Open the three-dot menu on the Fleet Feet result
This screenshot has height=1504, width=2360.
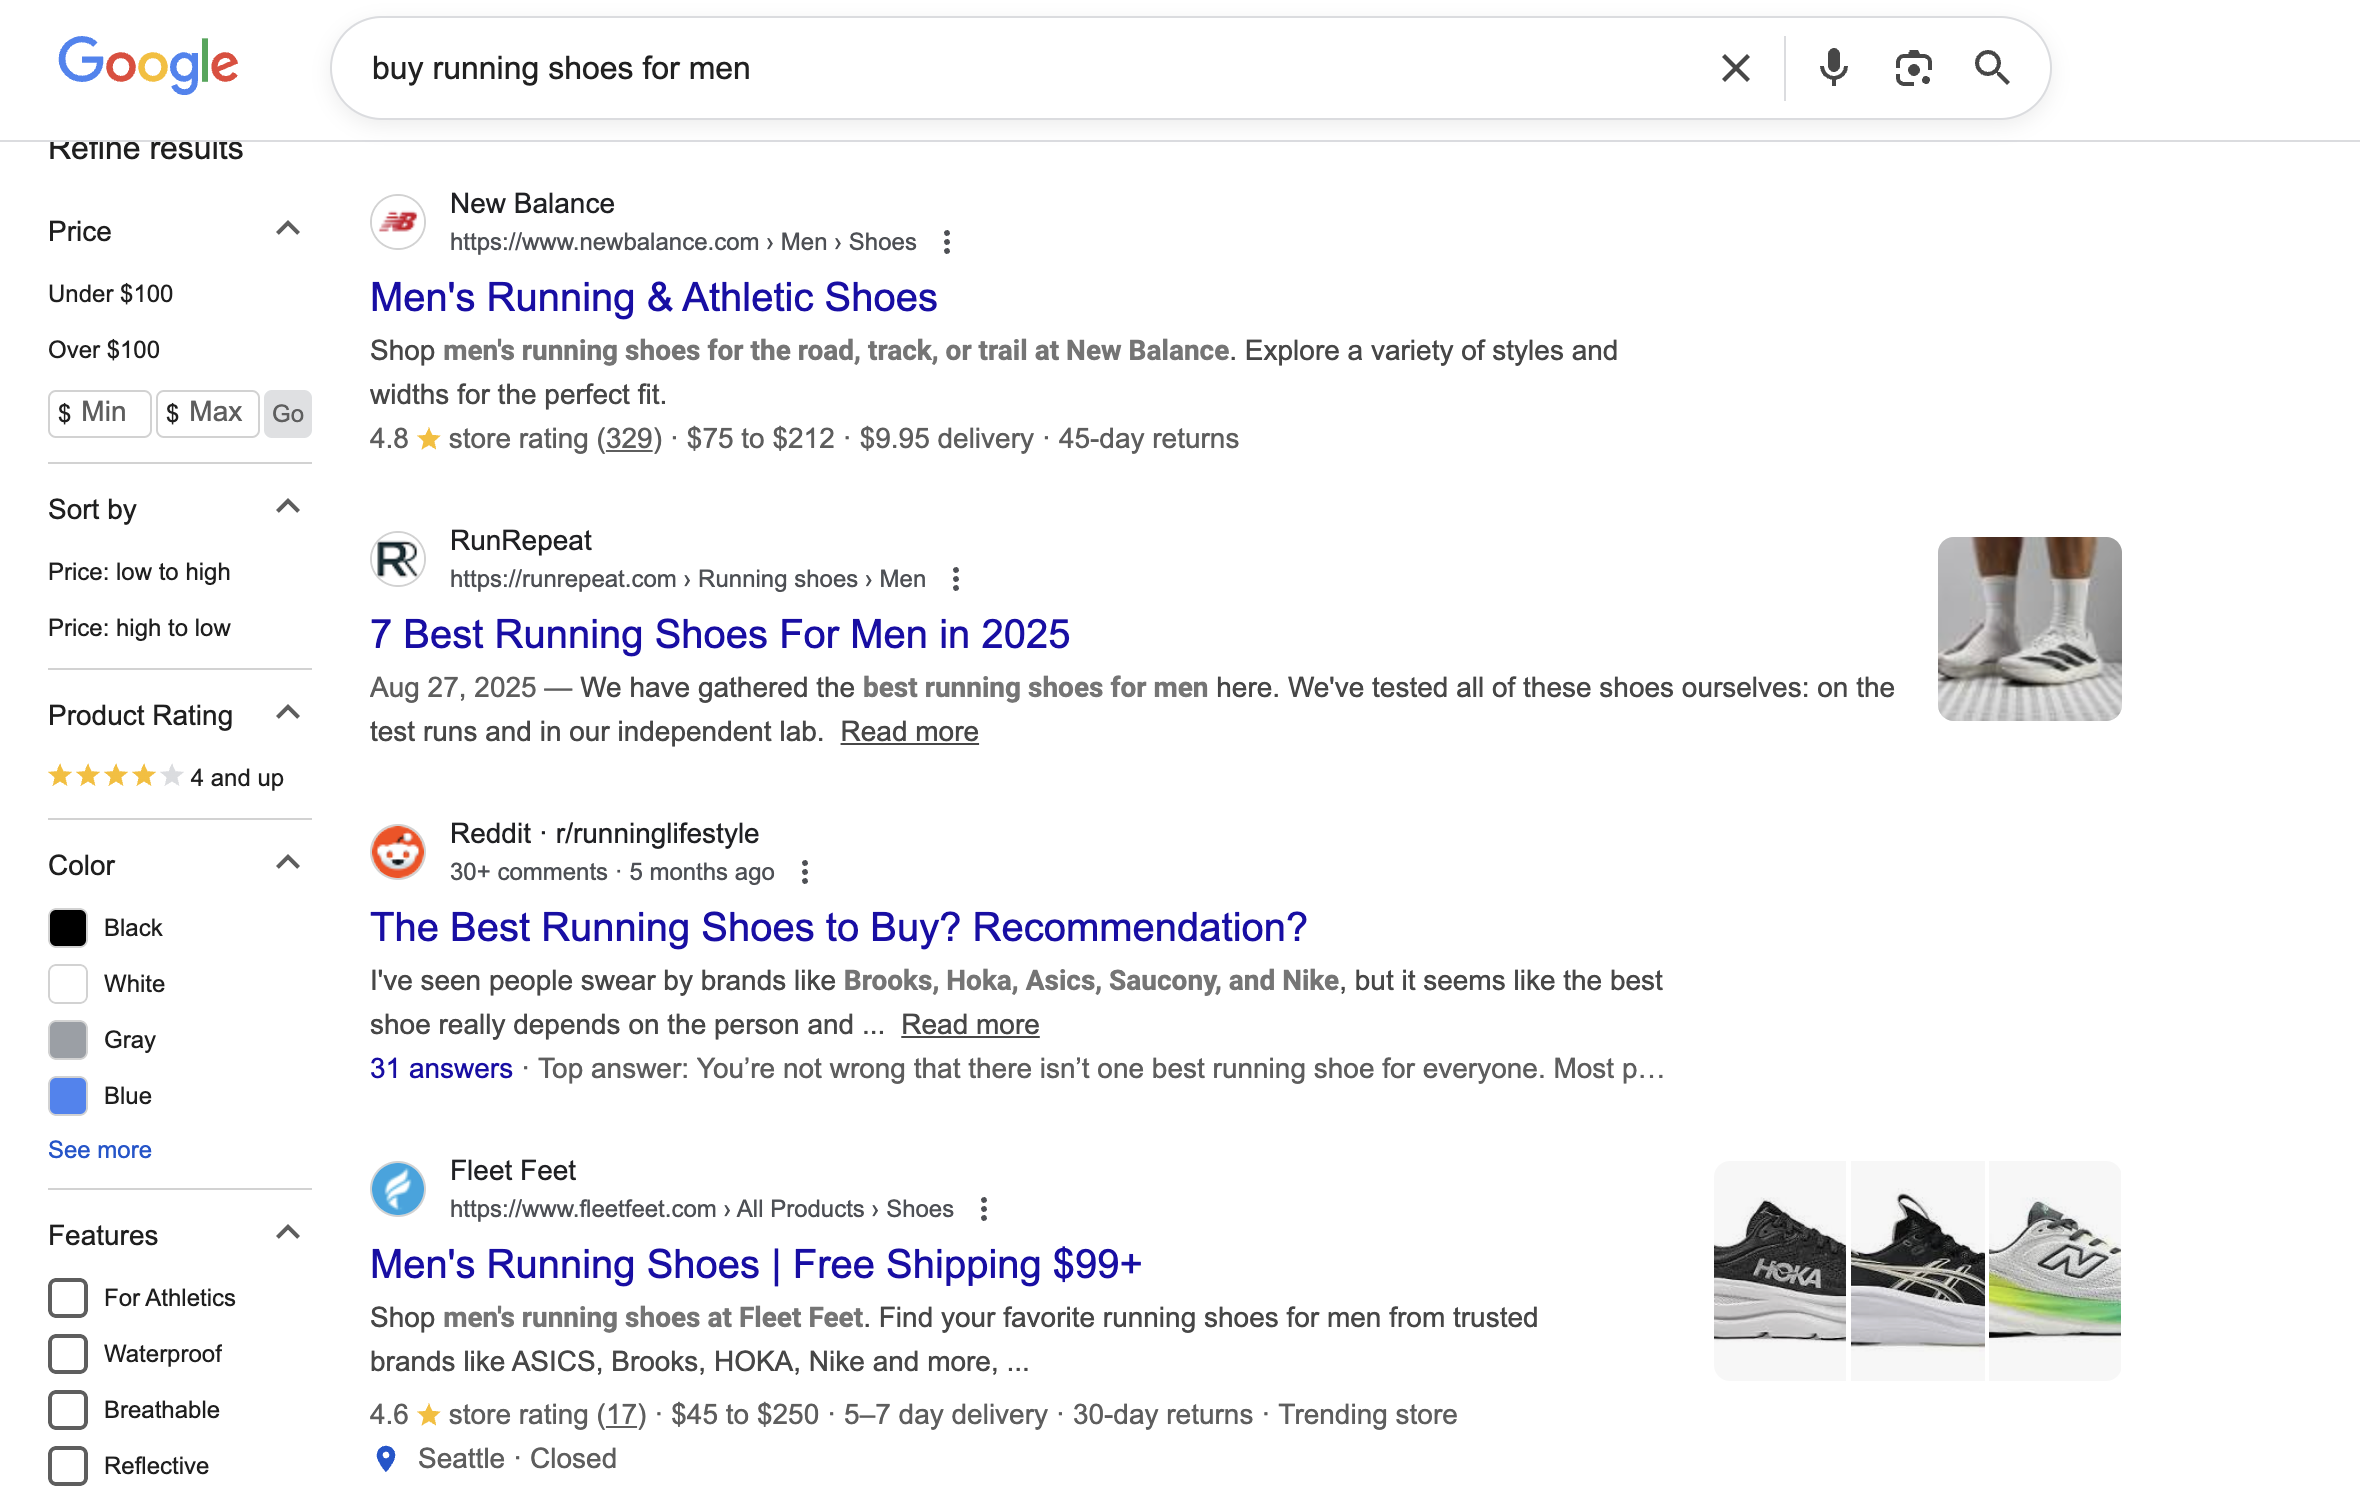(x=982, y=1208)
